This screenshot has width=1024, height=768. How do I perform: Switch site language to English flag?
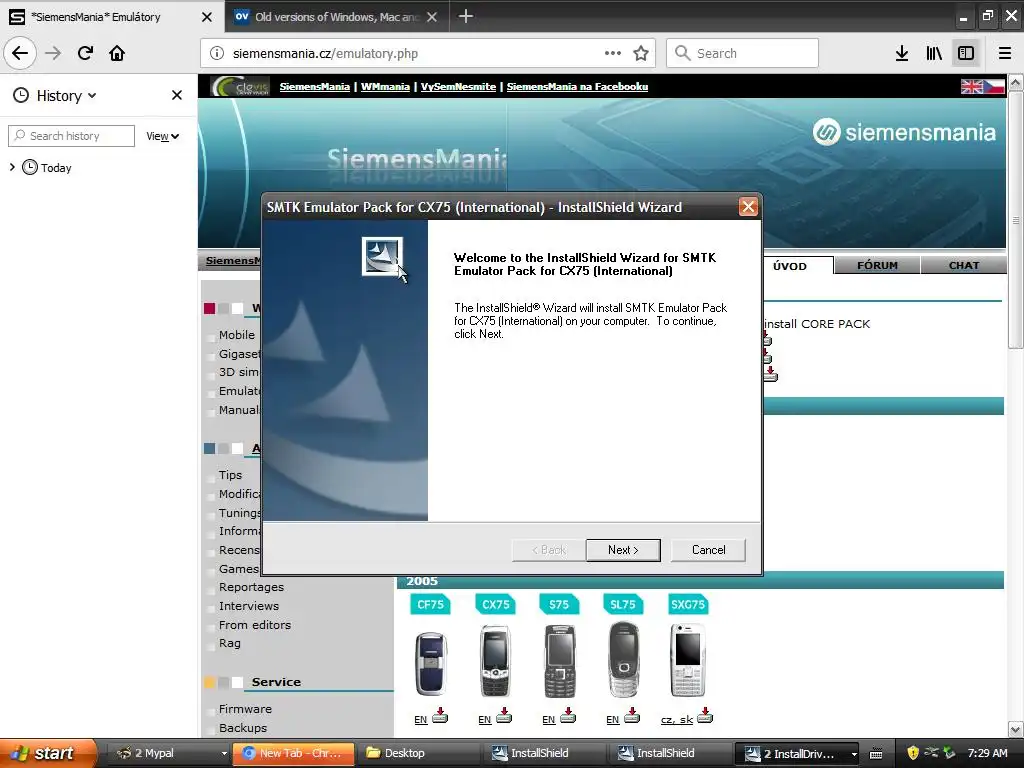point(971,86)
